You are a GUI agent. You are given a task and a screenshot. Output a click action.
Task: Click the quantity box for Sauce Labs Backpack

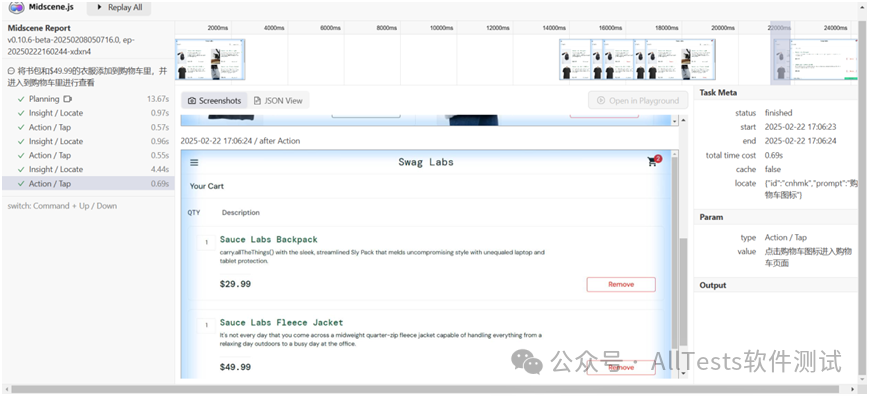(207, 242)
